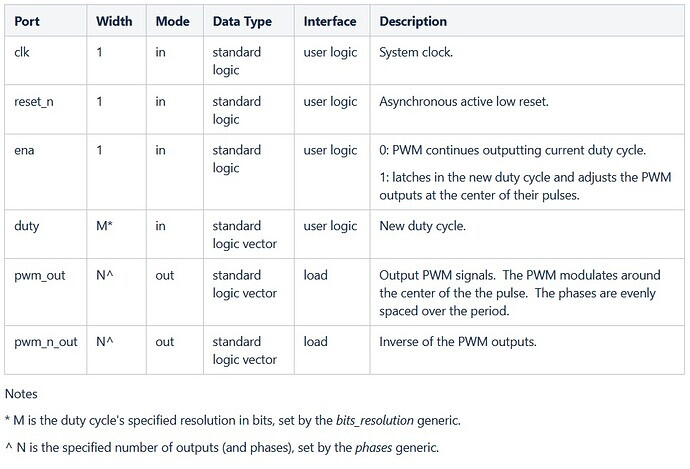This screenshot has width=690, height=469.
Task: Click the M* width cell
Action: pos(104,227)
